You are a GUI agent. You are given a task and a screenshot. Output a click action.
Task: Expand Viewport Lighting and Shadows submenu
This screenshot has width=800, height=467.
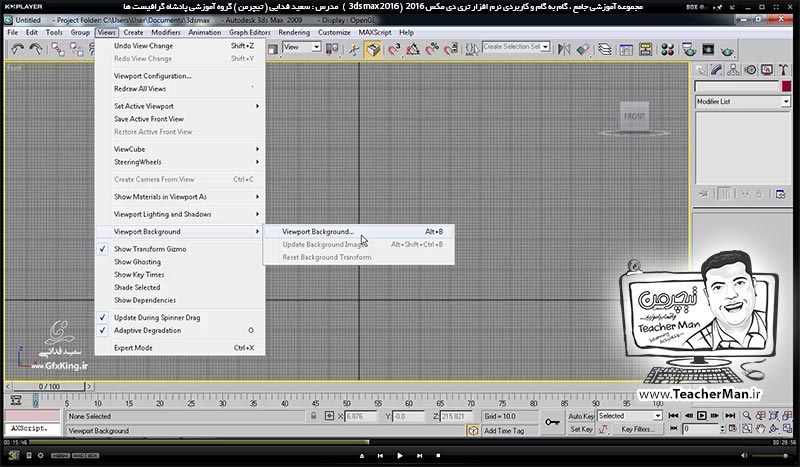(x=181, y=214)
